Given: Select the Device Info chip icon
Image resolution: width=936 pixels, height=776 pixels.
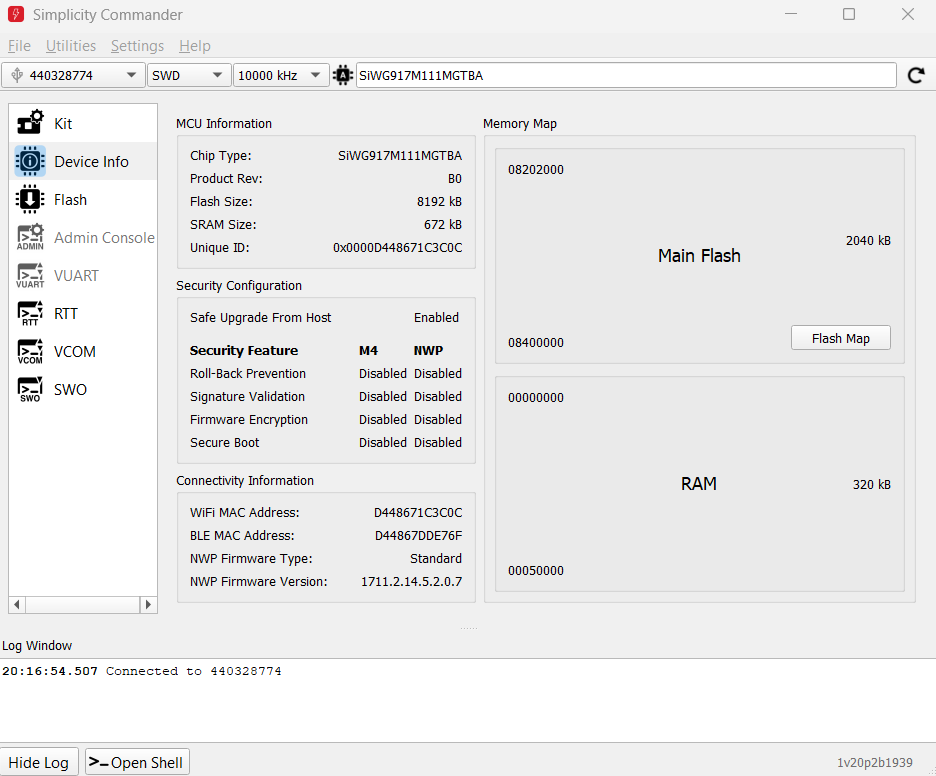Looking at the screenshot, I should pos(30,161).
